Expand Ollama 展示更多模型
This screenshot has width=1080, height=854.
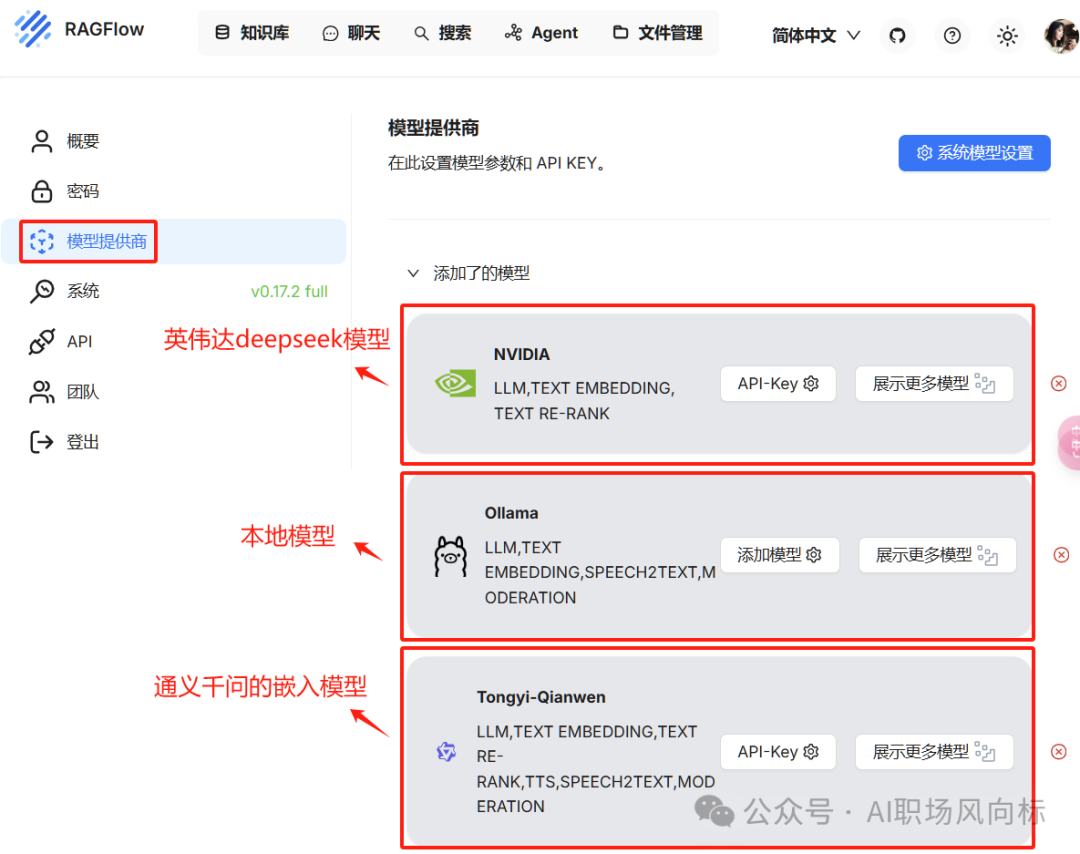937,555
